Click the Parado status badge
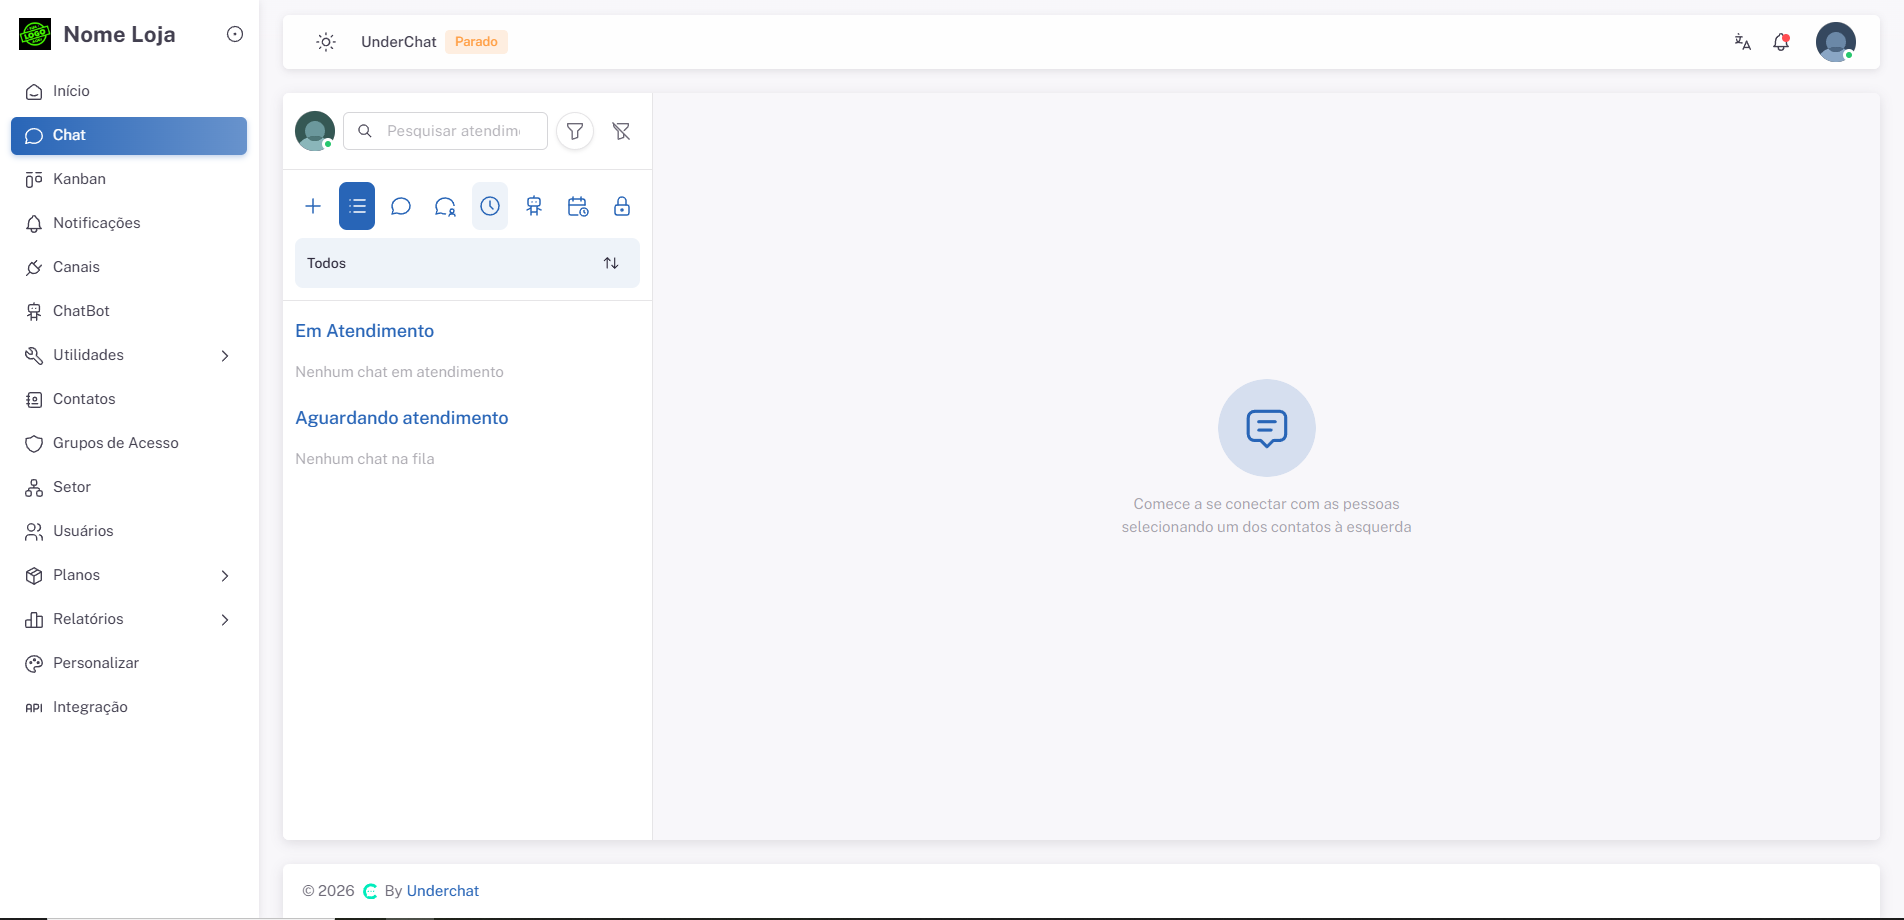The width and height of the screenshot is (1904, 920). (x=476, y=42)
